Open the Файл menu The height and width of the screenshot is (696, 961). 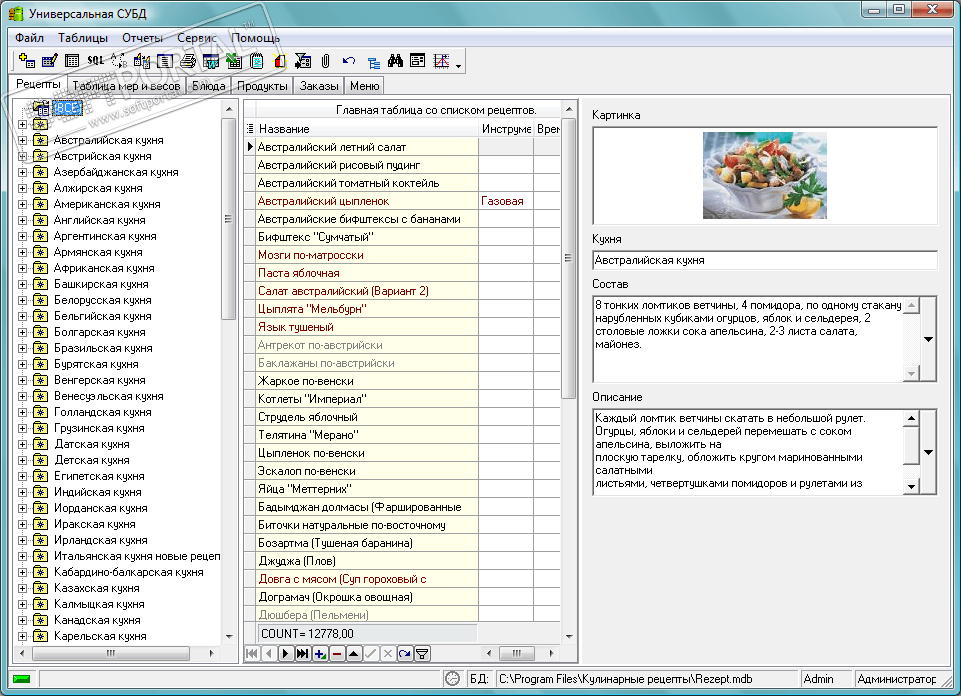(x=29, y=38)
